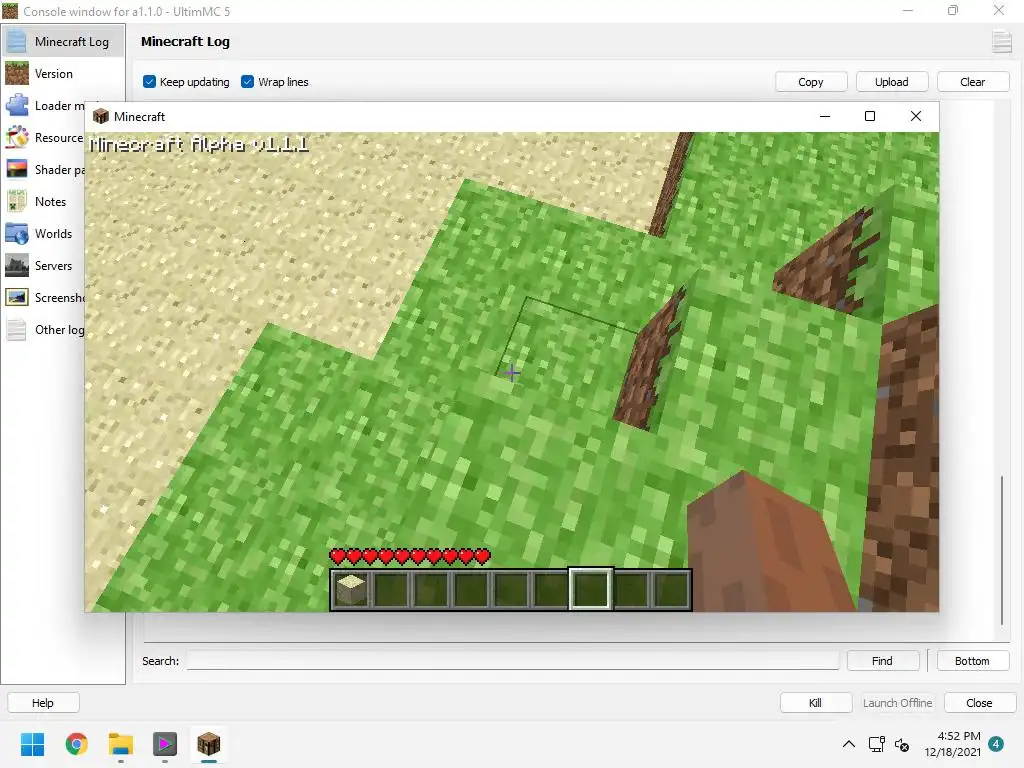
Task: Open the Servers icon in sidebar
Action: [16, 266]
